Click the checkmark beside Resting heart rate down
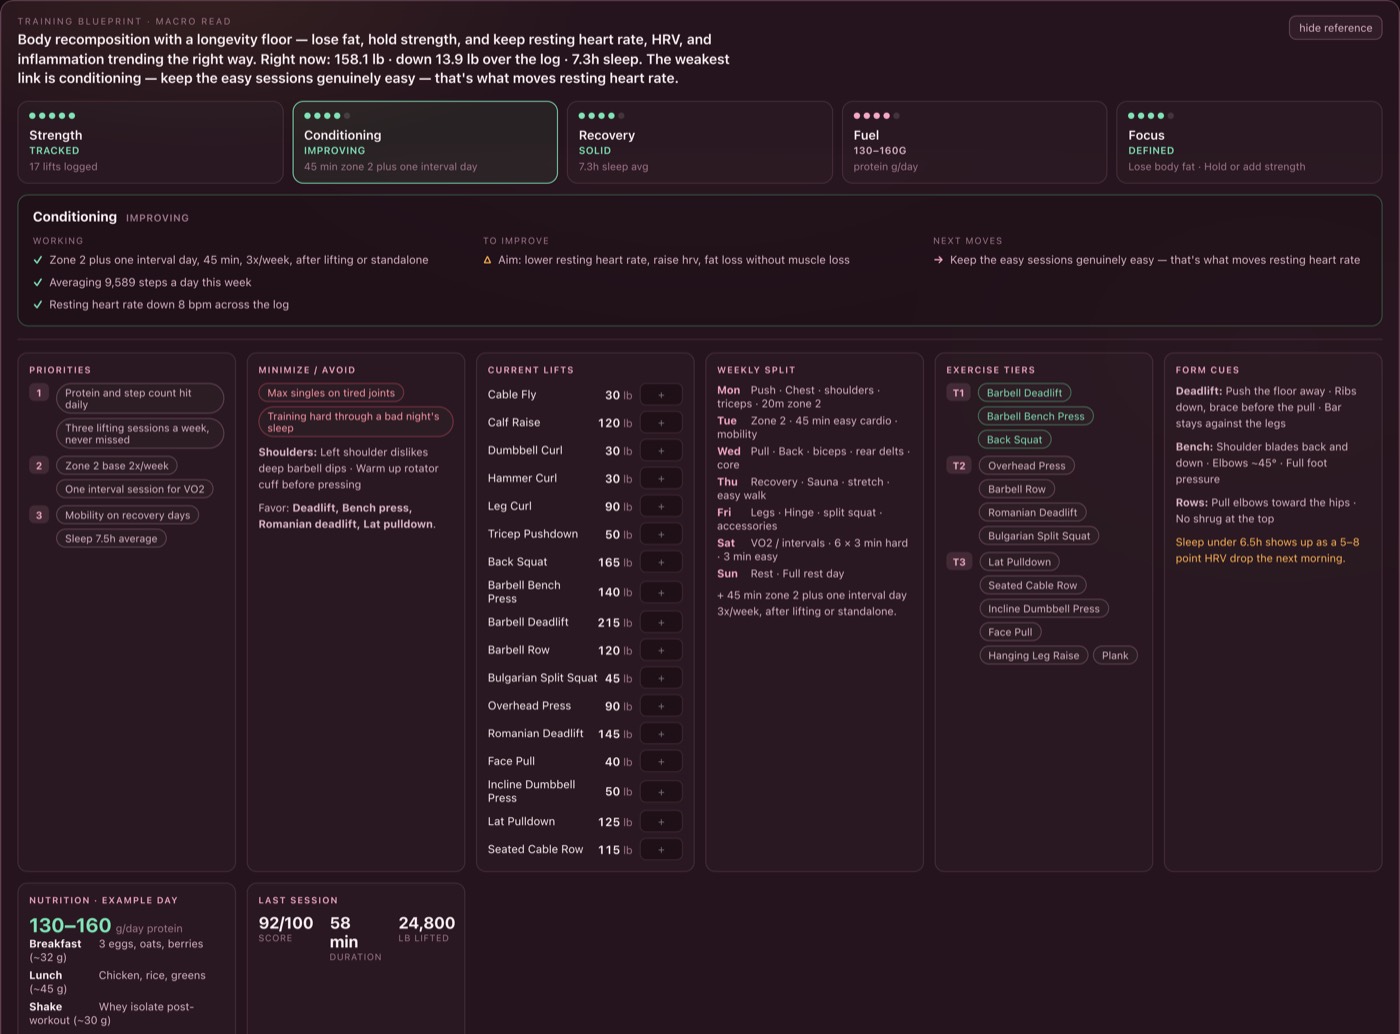 pyautogui.click(x=38, y=305)
